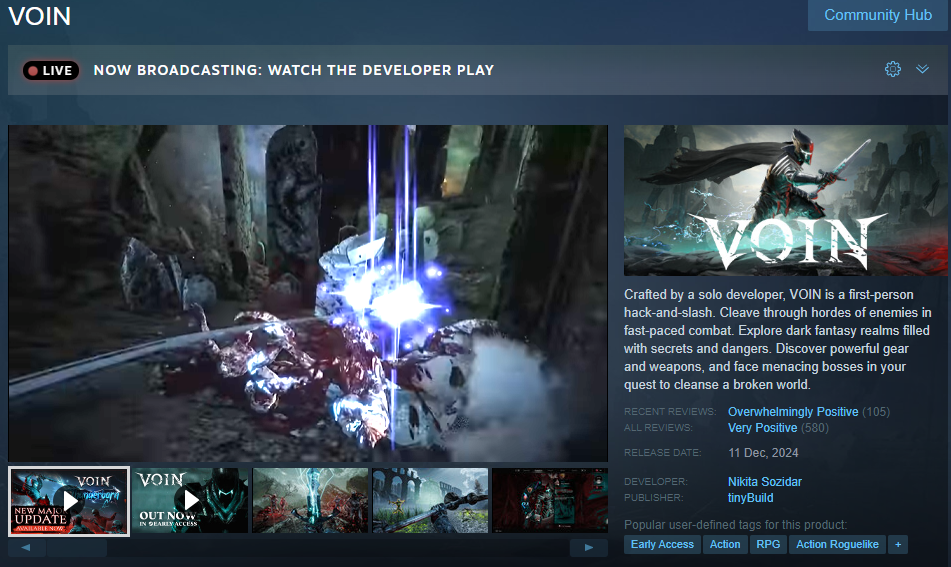Viewport: 951px width, 567px height.
Task: Click the thumbnail strip scrollbar handle
Action: pos(77,548)
